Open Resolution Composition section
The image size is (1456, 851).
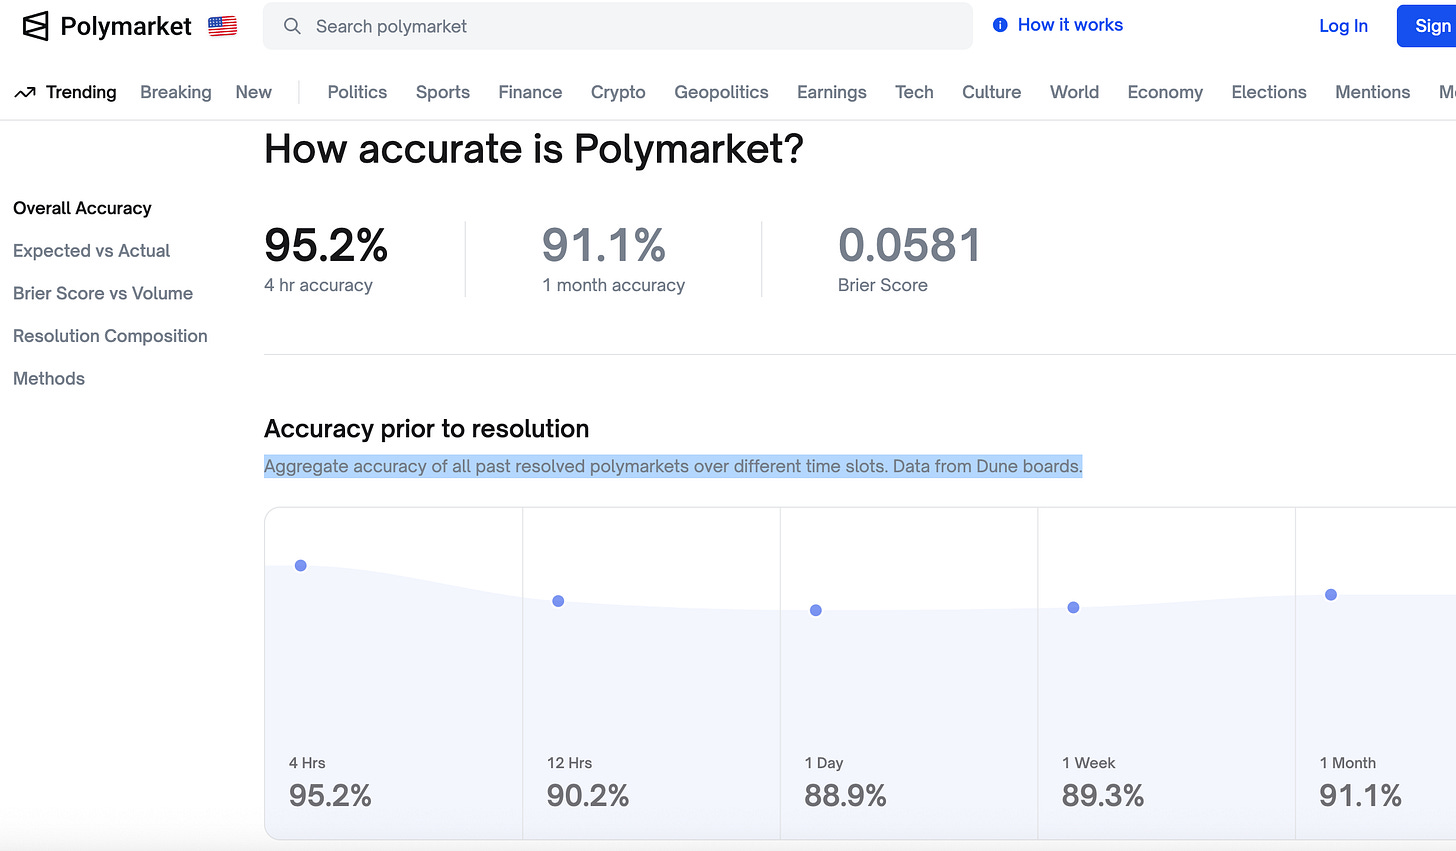[110, 336]
